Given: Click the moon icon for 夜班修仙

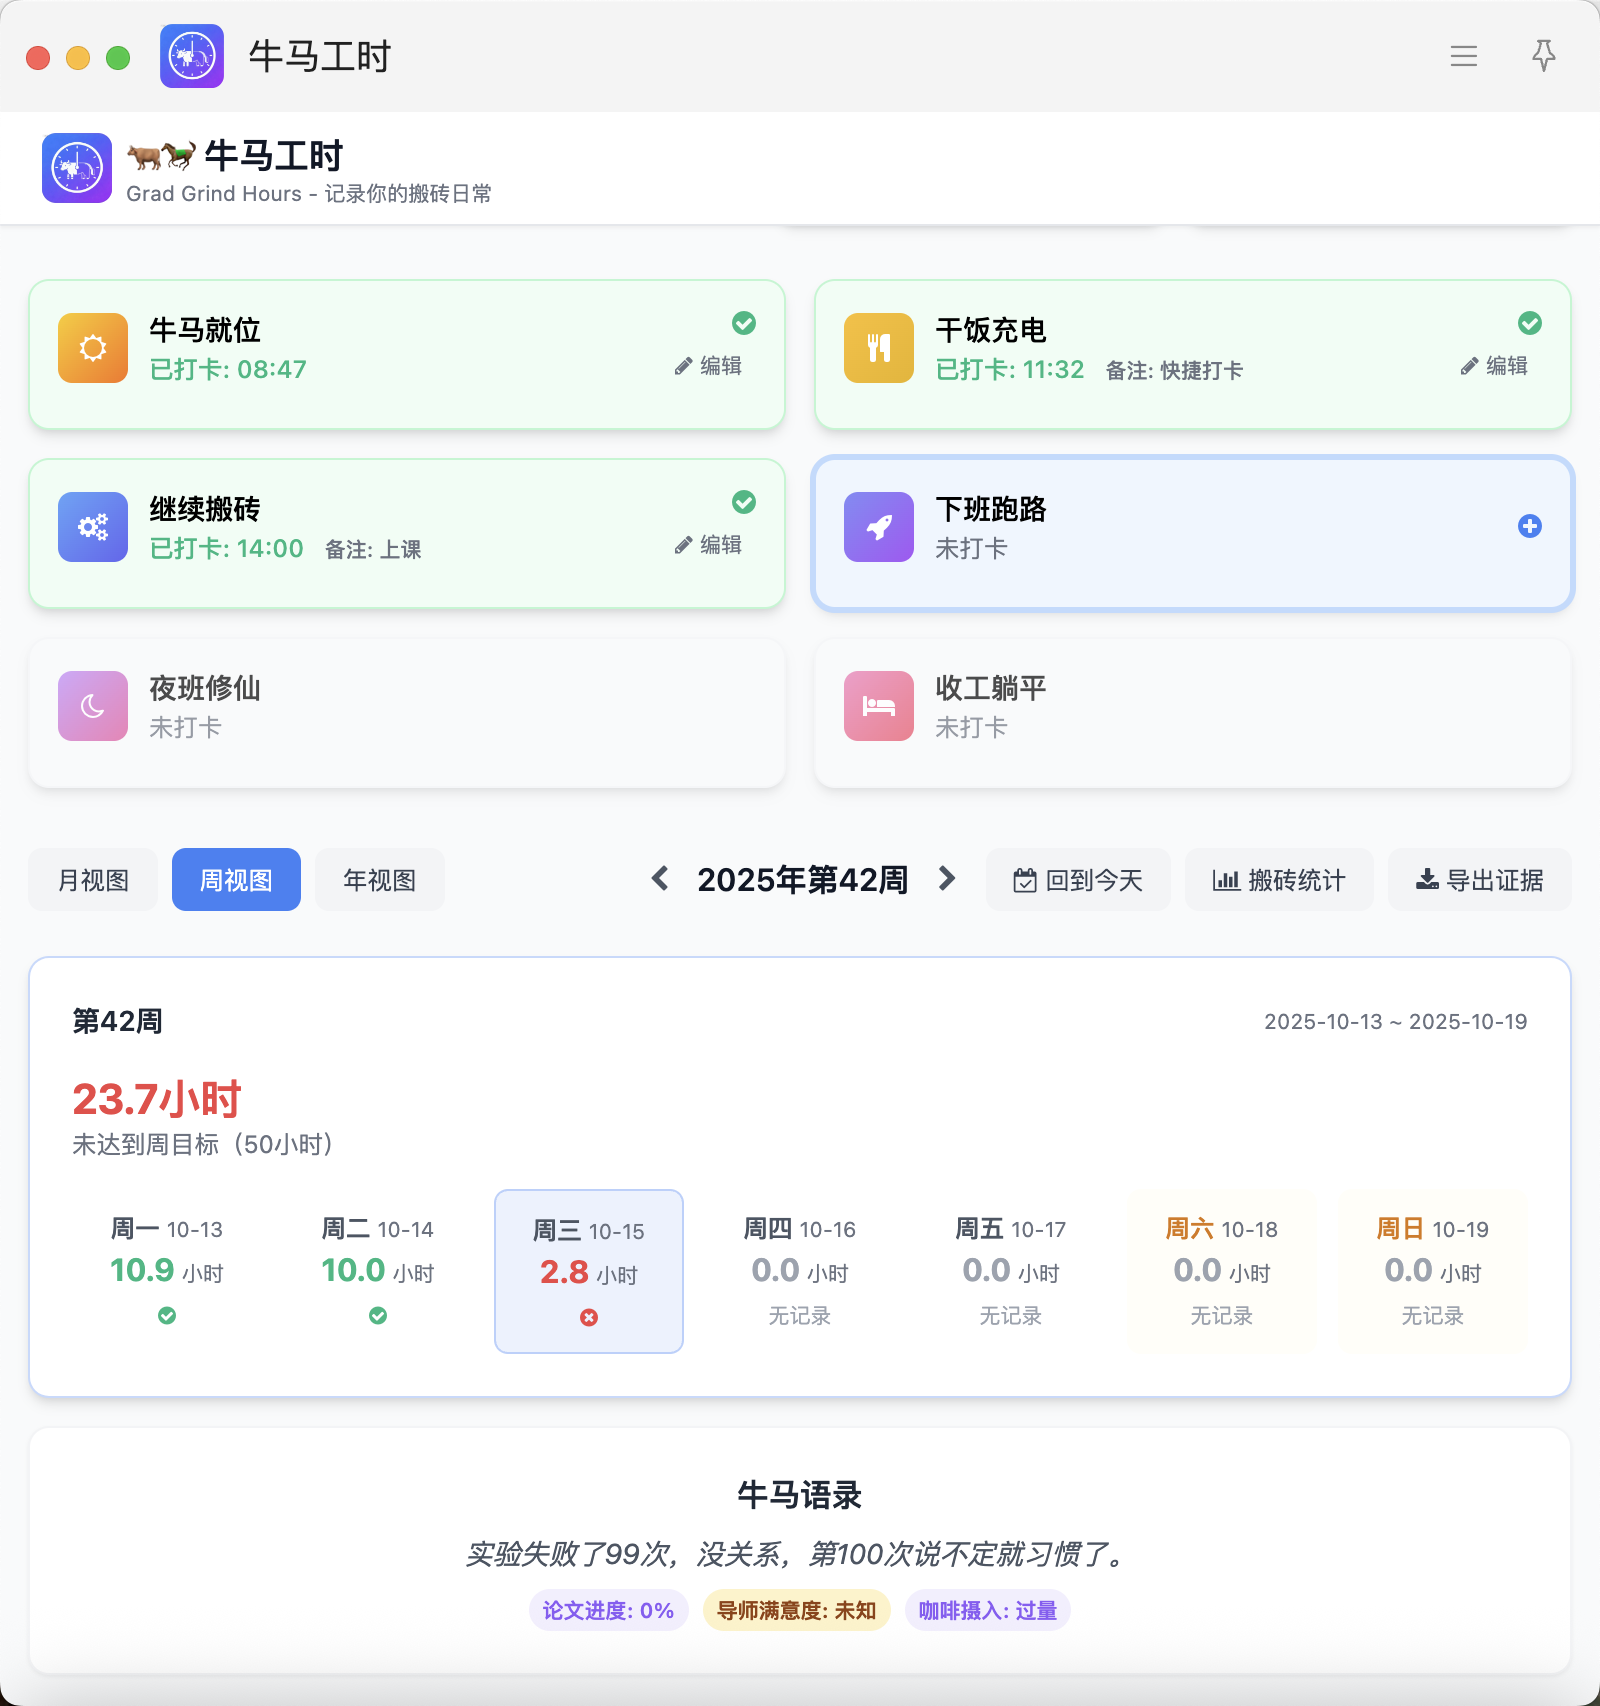Looking at the screenshot, I should [x=93, y=706].
